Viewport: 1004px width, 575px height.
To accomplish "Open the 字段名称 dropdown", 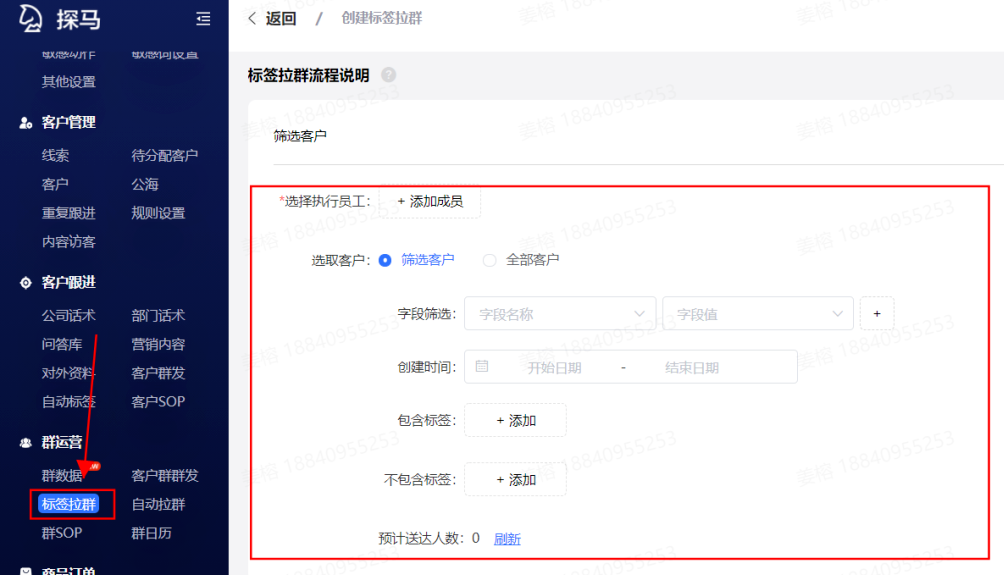I will tap(560, 314).
